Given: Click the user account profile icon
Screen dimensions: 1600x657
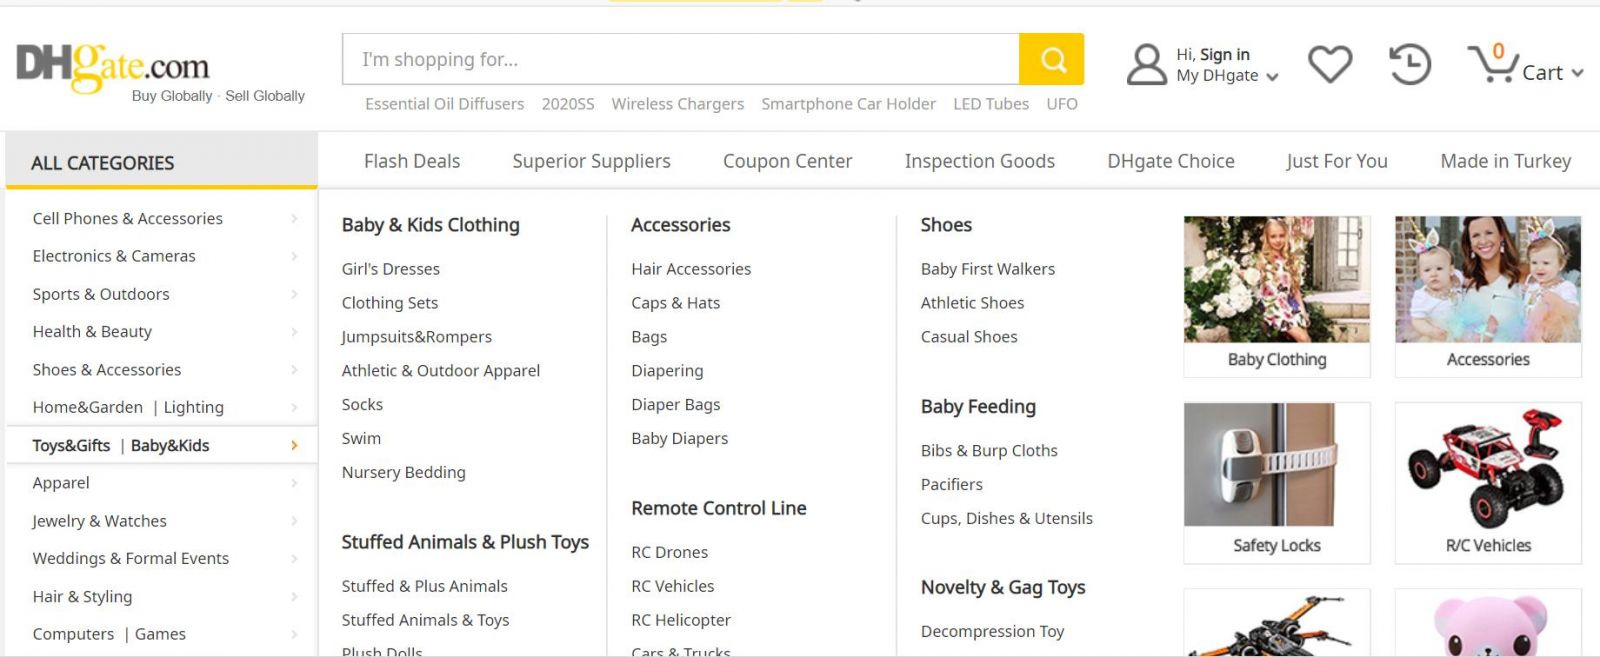Looking at the screenshot, I should (1146, 64).
